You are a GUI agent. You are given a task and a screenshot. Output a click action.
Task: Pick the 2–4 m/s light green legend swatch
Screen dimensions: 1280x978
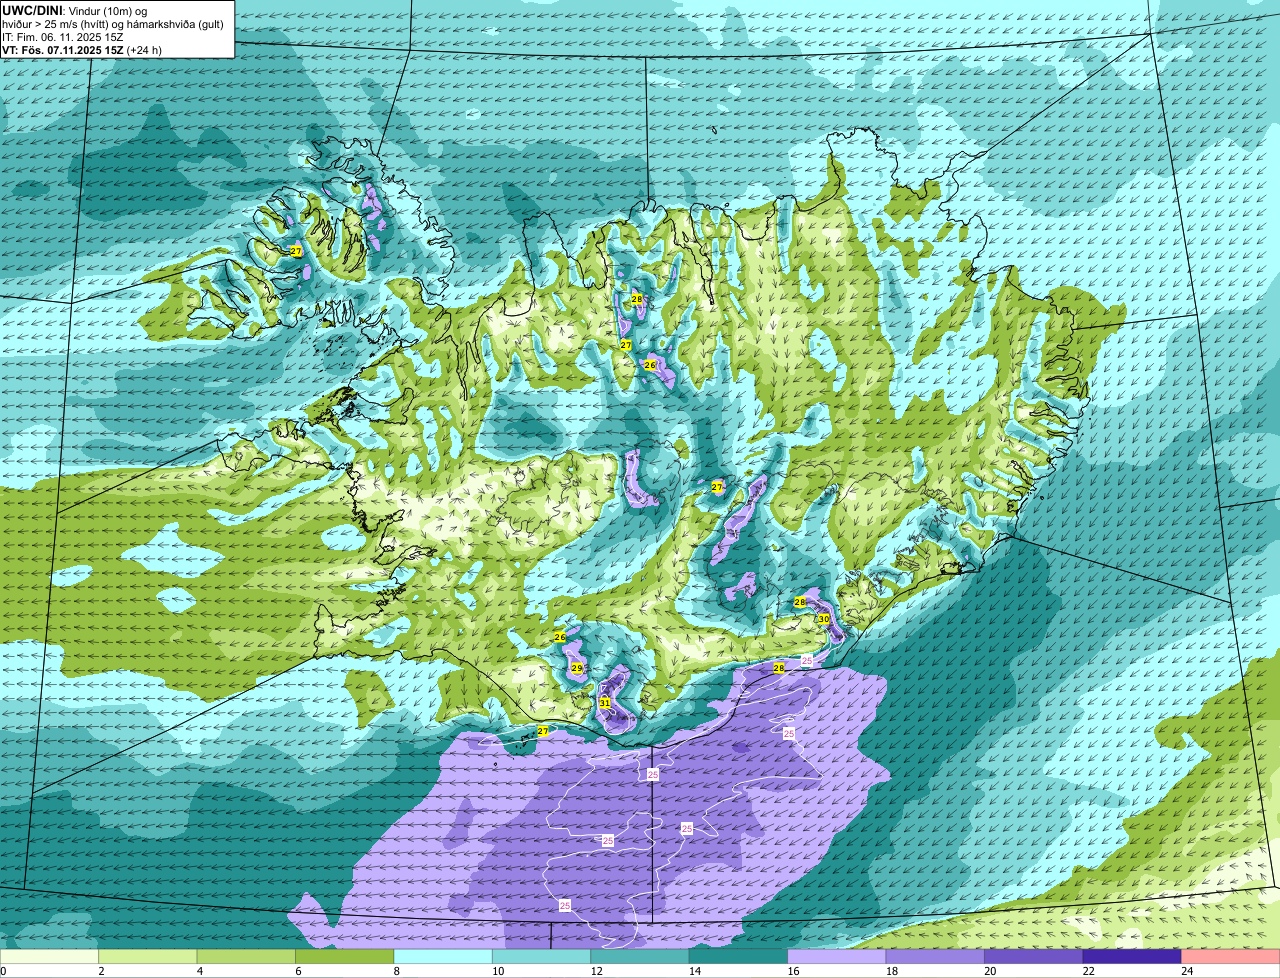pyautogui.click(x=147, y=956)
